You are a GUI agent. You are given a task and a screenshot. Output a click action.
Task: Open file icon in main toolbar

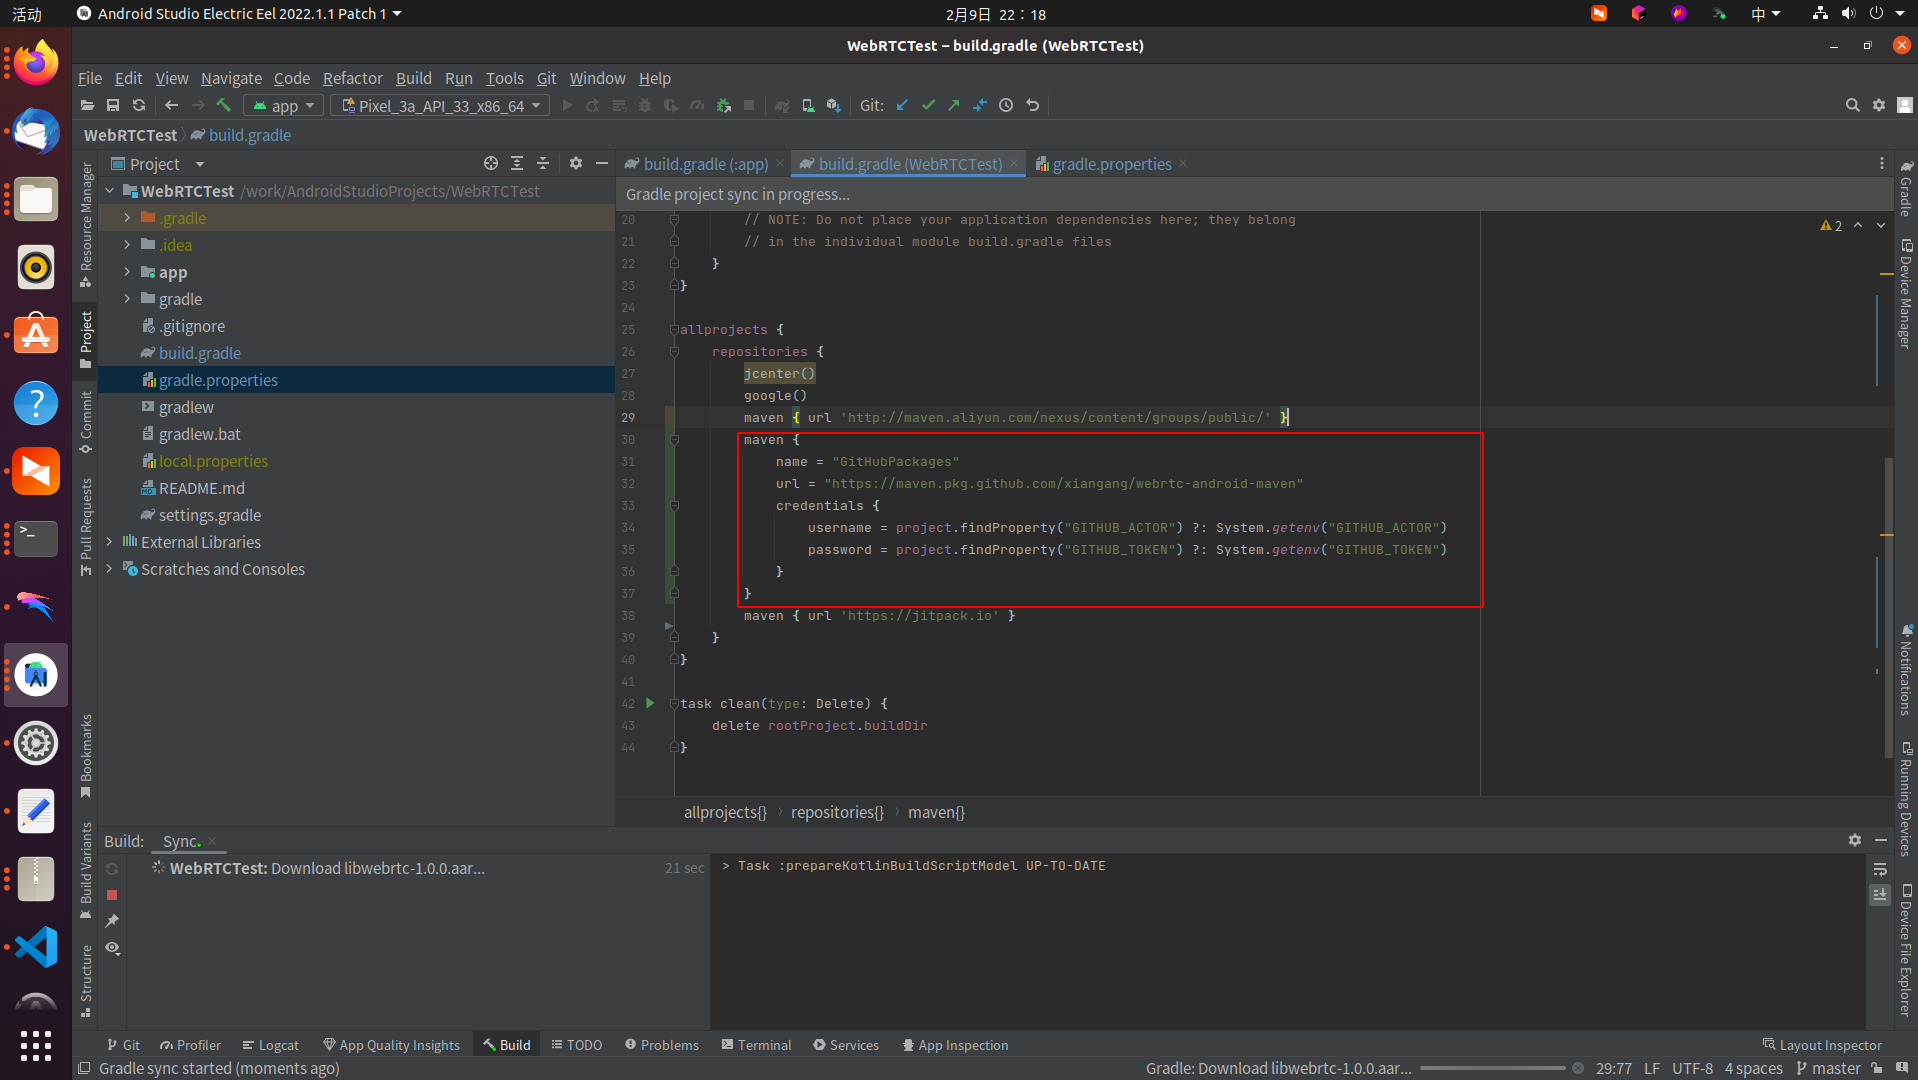coord(88,105)
